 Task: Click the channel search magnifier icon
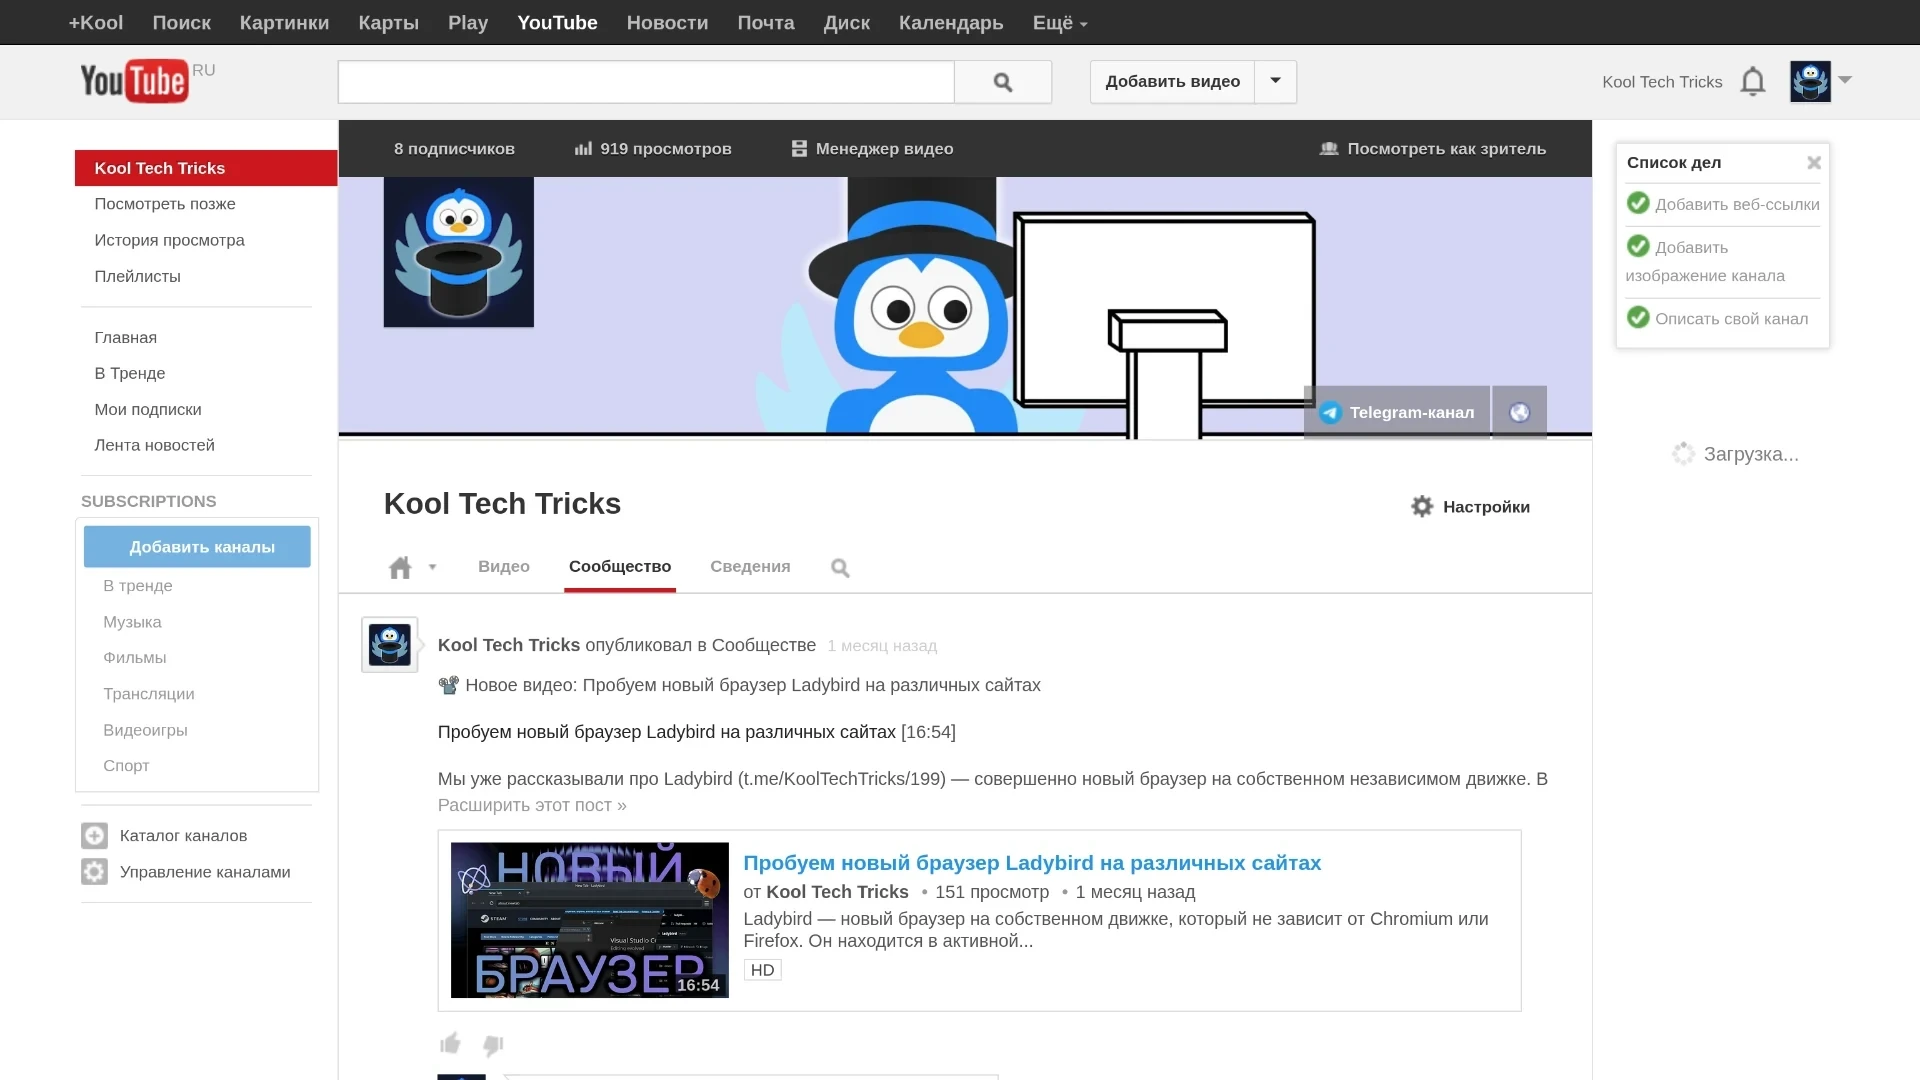[x=840, y=568]
